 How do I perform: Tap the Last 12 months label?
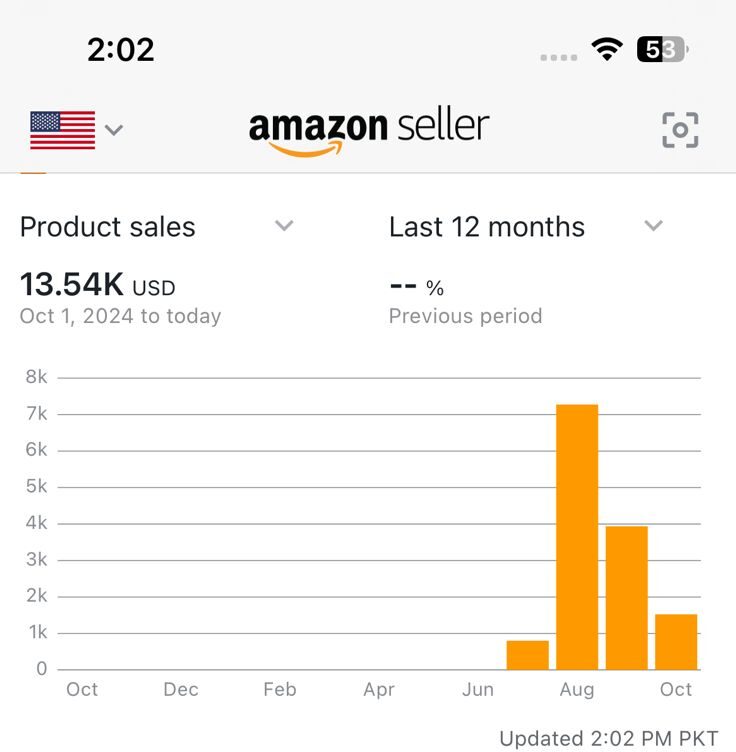tap(487, 227)
